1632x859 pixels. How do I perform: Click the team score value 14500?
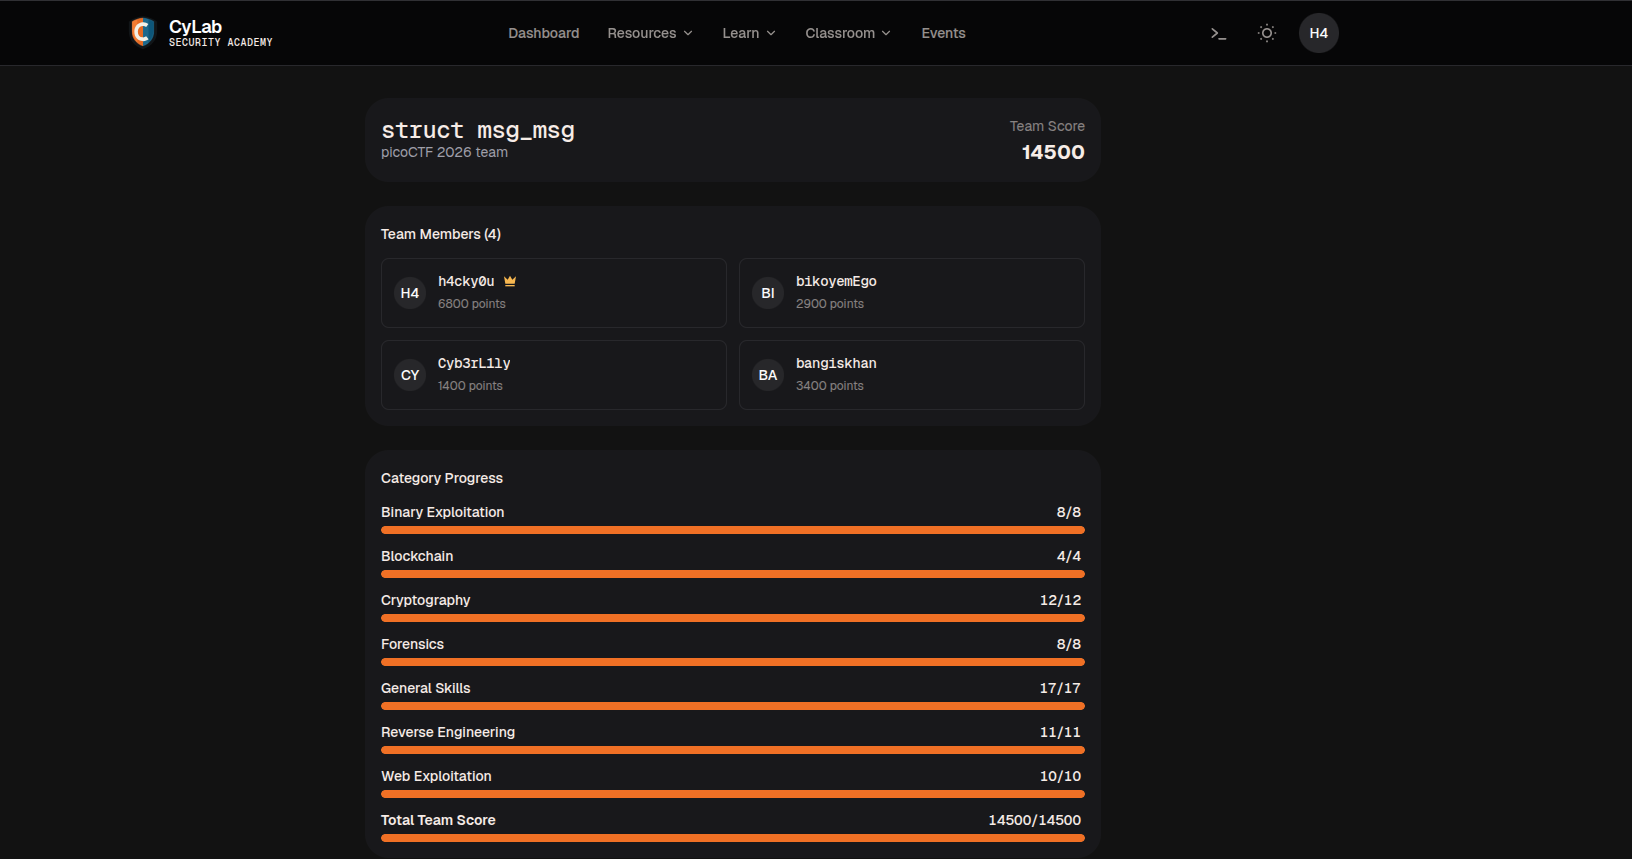[x=1053, y=152]
